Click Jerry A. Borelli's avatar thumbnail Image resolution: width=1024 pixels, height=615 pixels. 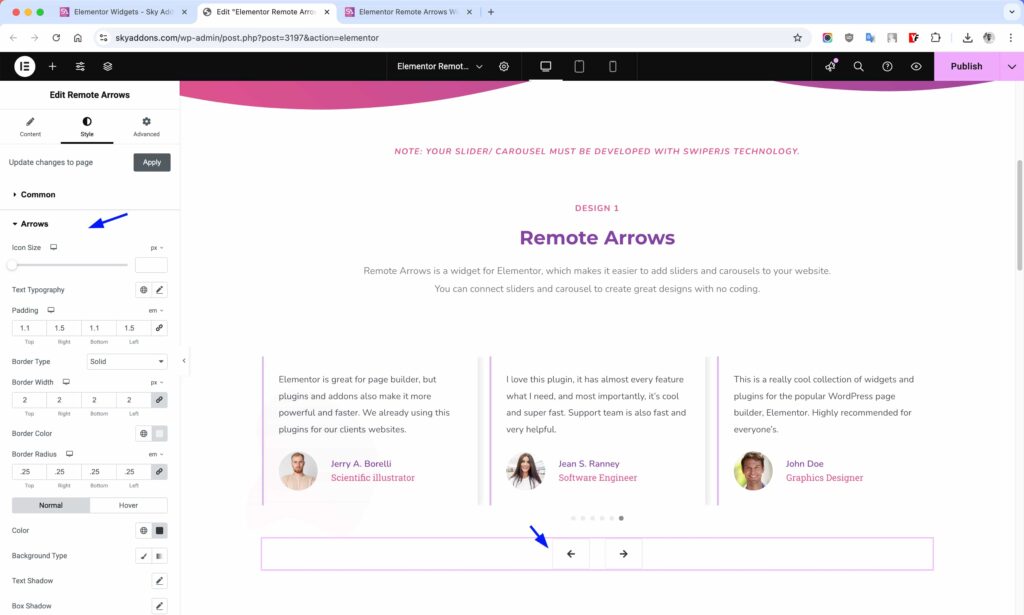(298, 471)
